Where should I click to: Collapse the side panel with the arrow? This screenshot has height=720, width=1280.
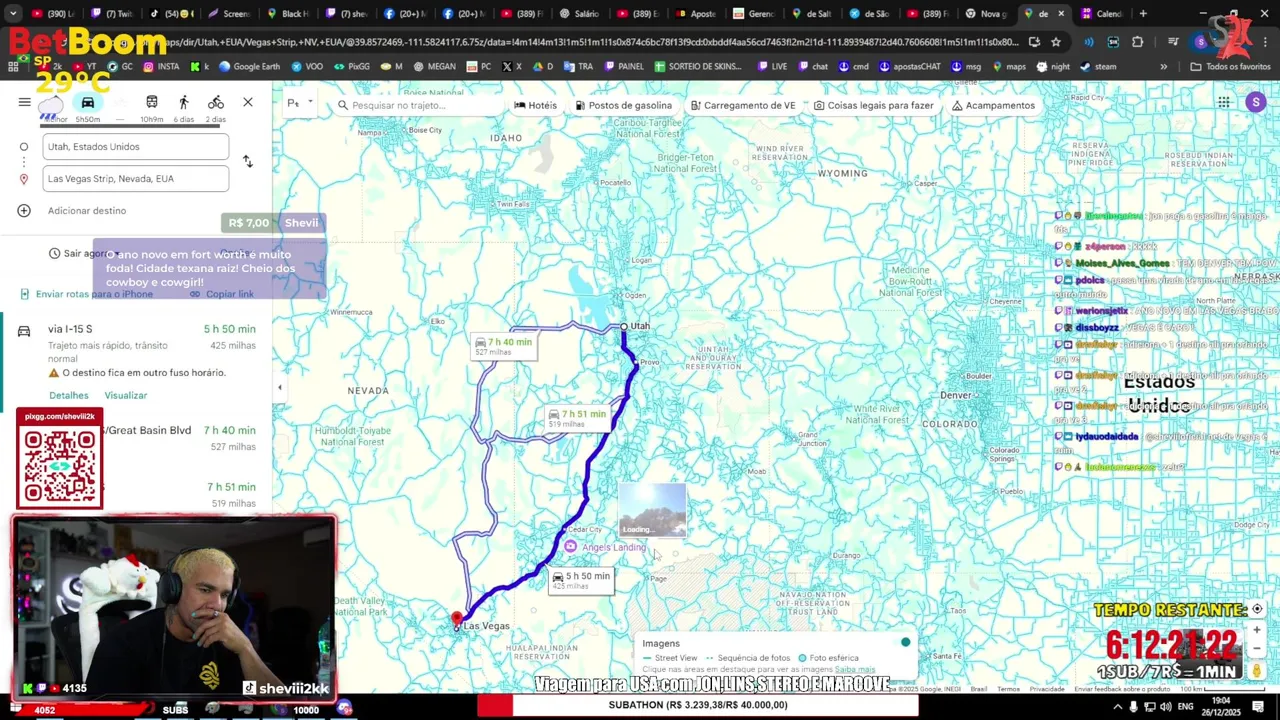pyautogui.click(x=279, y=387)
